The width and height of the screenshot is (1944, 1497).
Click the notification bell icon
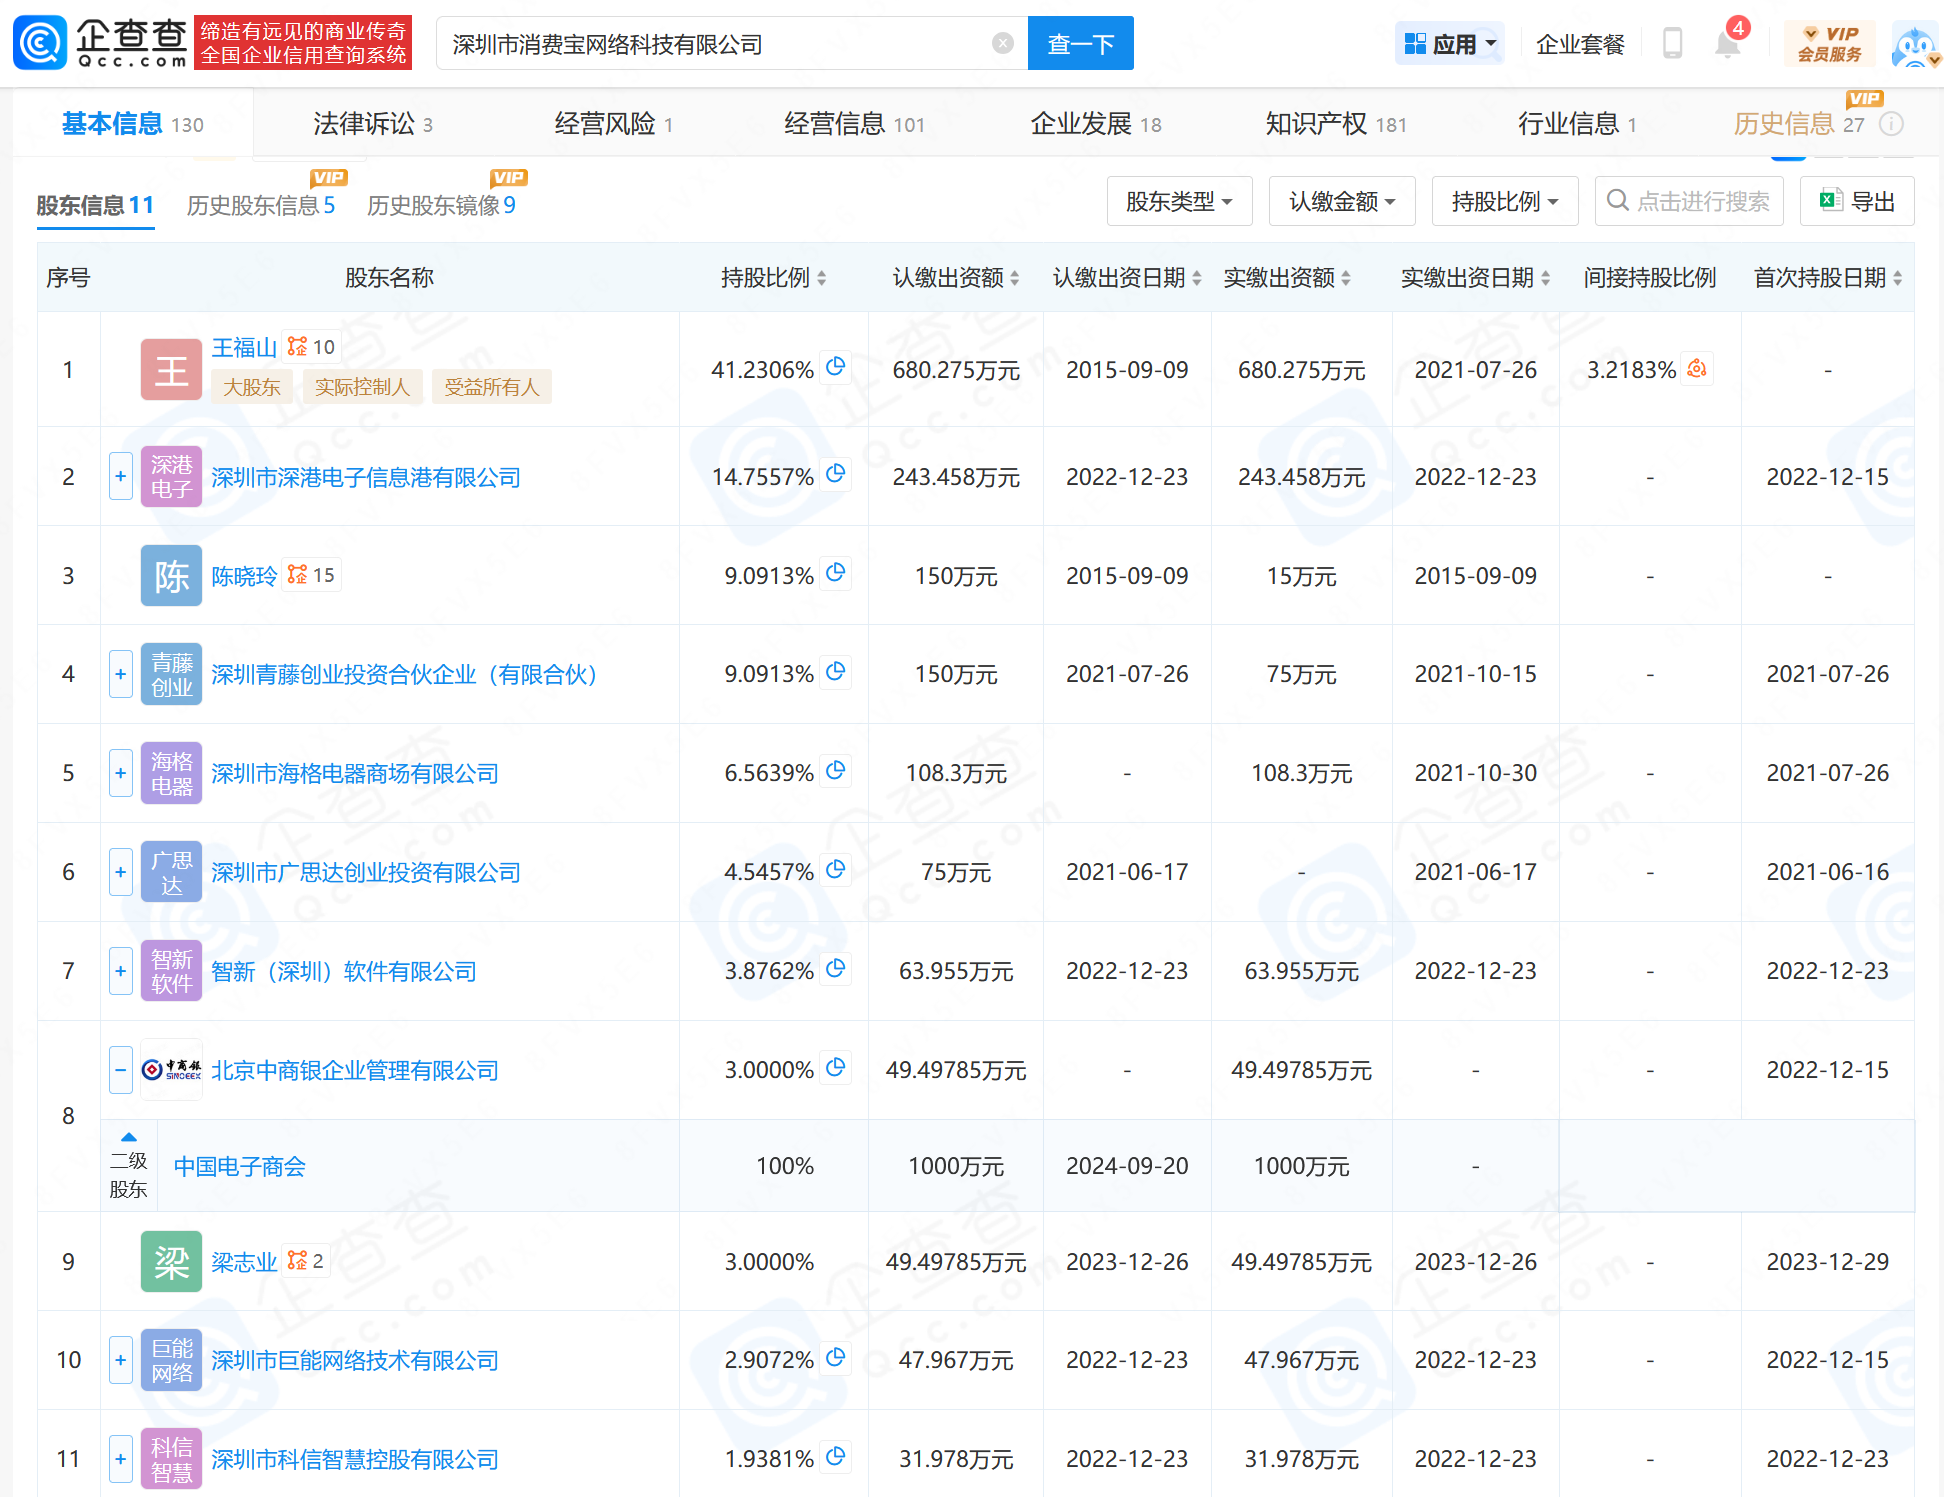(x=1727, y=44)
